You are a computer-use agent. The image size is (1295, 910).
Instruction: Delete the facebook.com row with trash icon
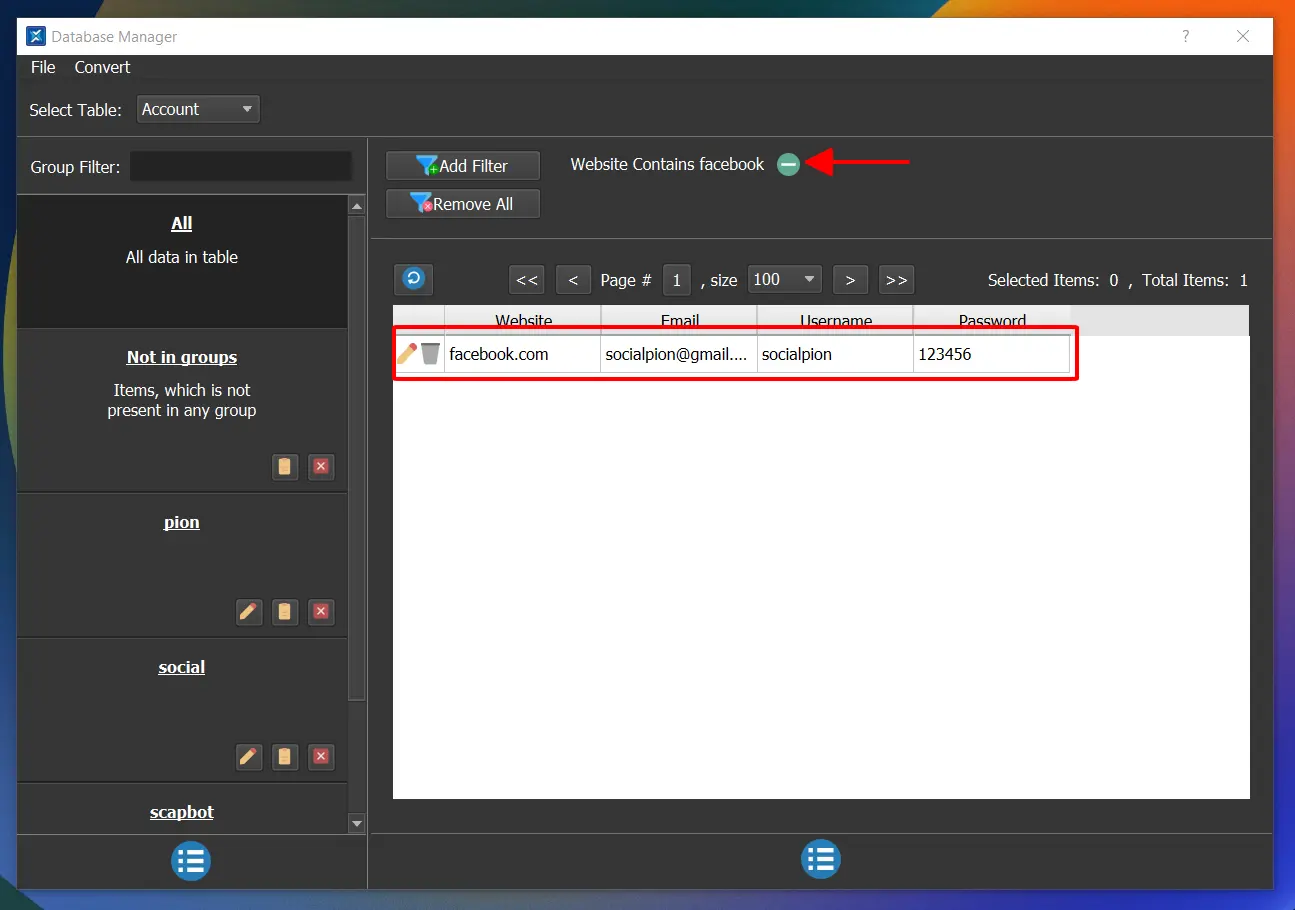(x=430, y=353)
